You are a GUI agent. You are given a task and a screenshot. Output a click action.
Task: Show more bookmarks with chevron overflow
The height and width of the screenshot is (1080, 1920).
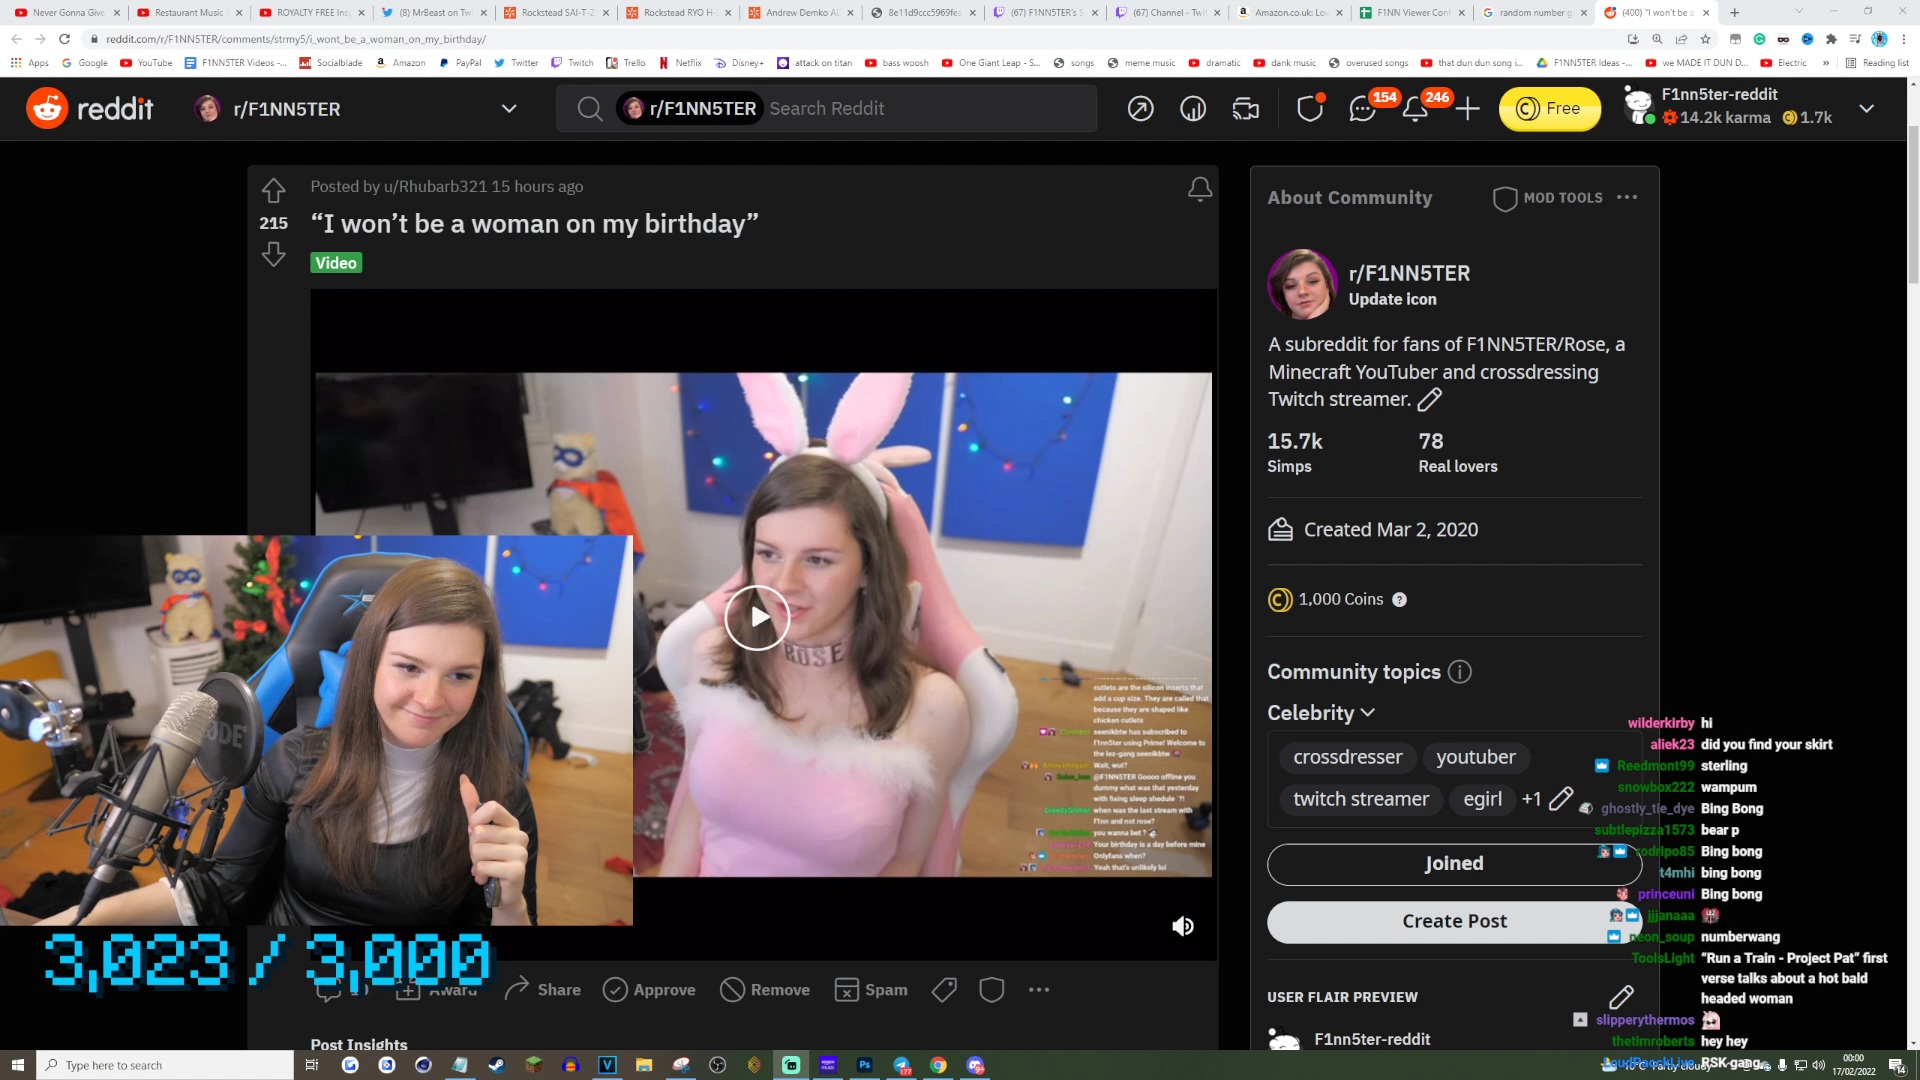click(x=1826, y=63)
